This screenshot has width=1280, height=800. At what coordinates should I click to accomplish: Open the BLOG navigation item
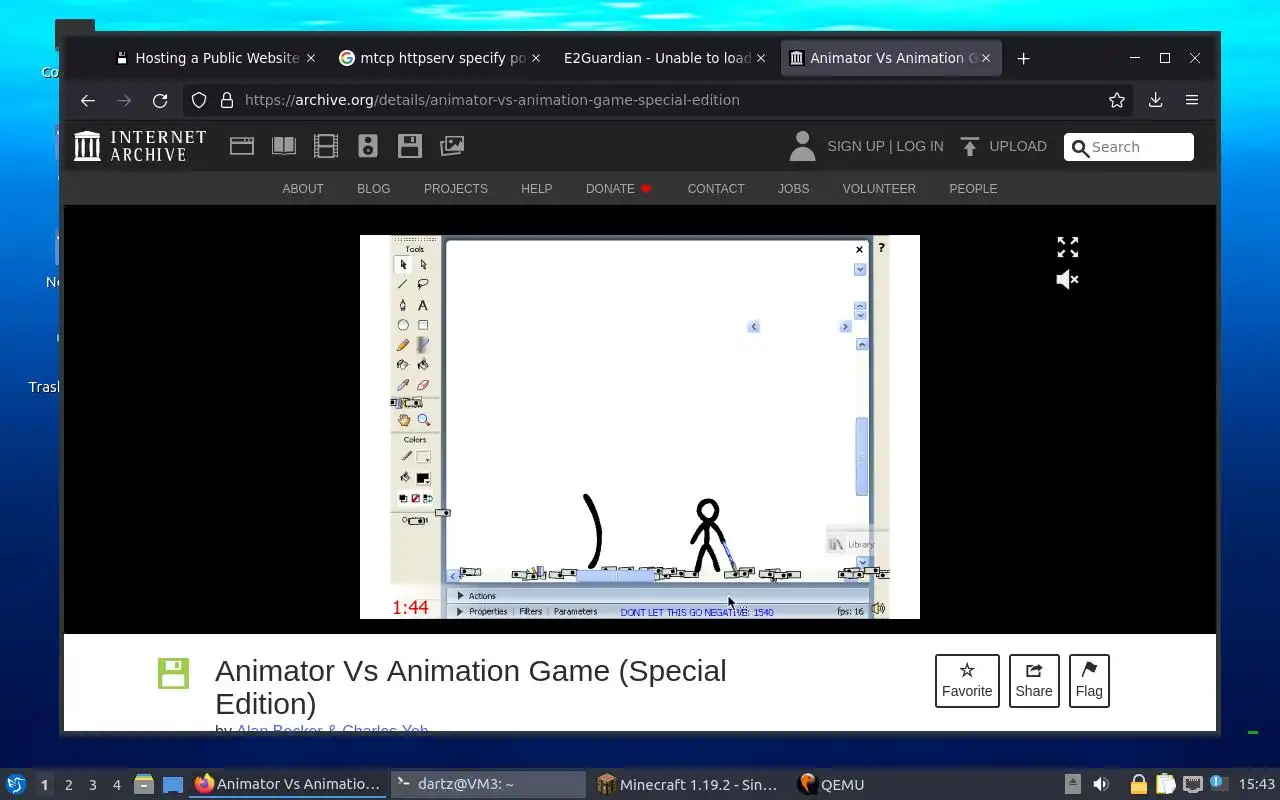(x=374, y=189)
